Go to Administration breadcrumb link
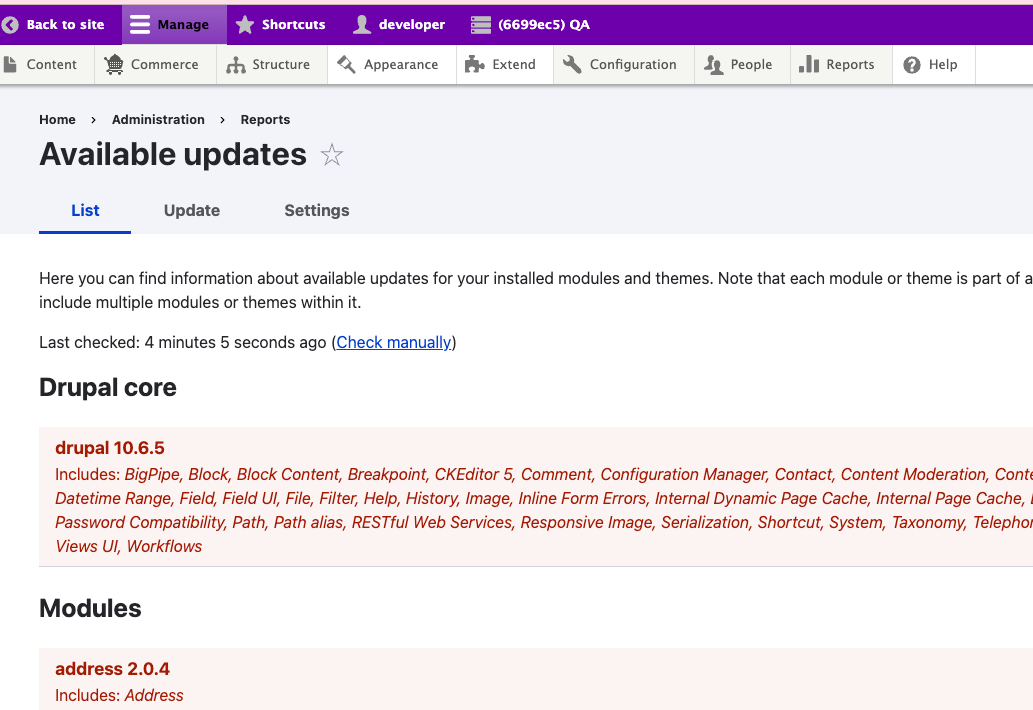Image resolution: width=1033 pixels, height=710 pixels. (x=158, y=120)
